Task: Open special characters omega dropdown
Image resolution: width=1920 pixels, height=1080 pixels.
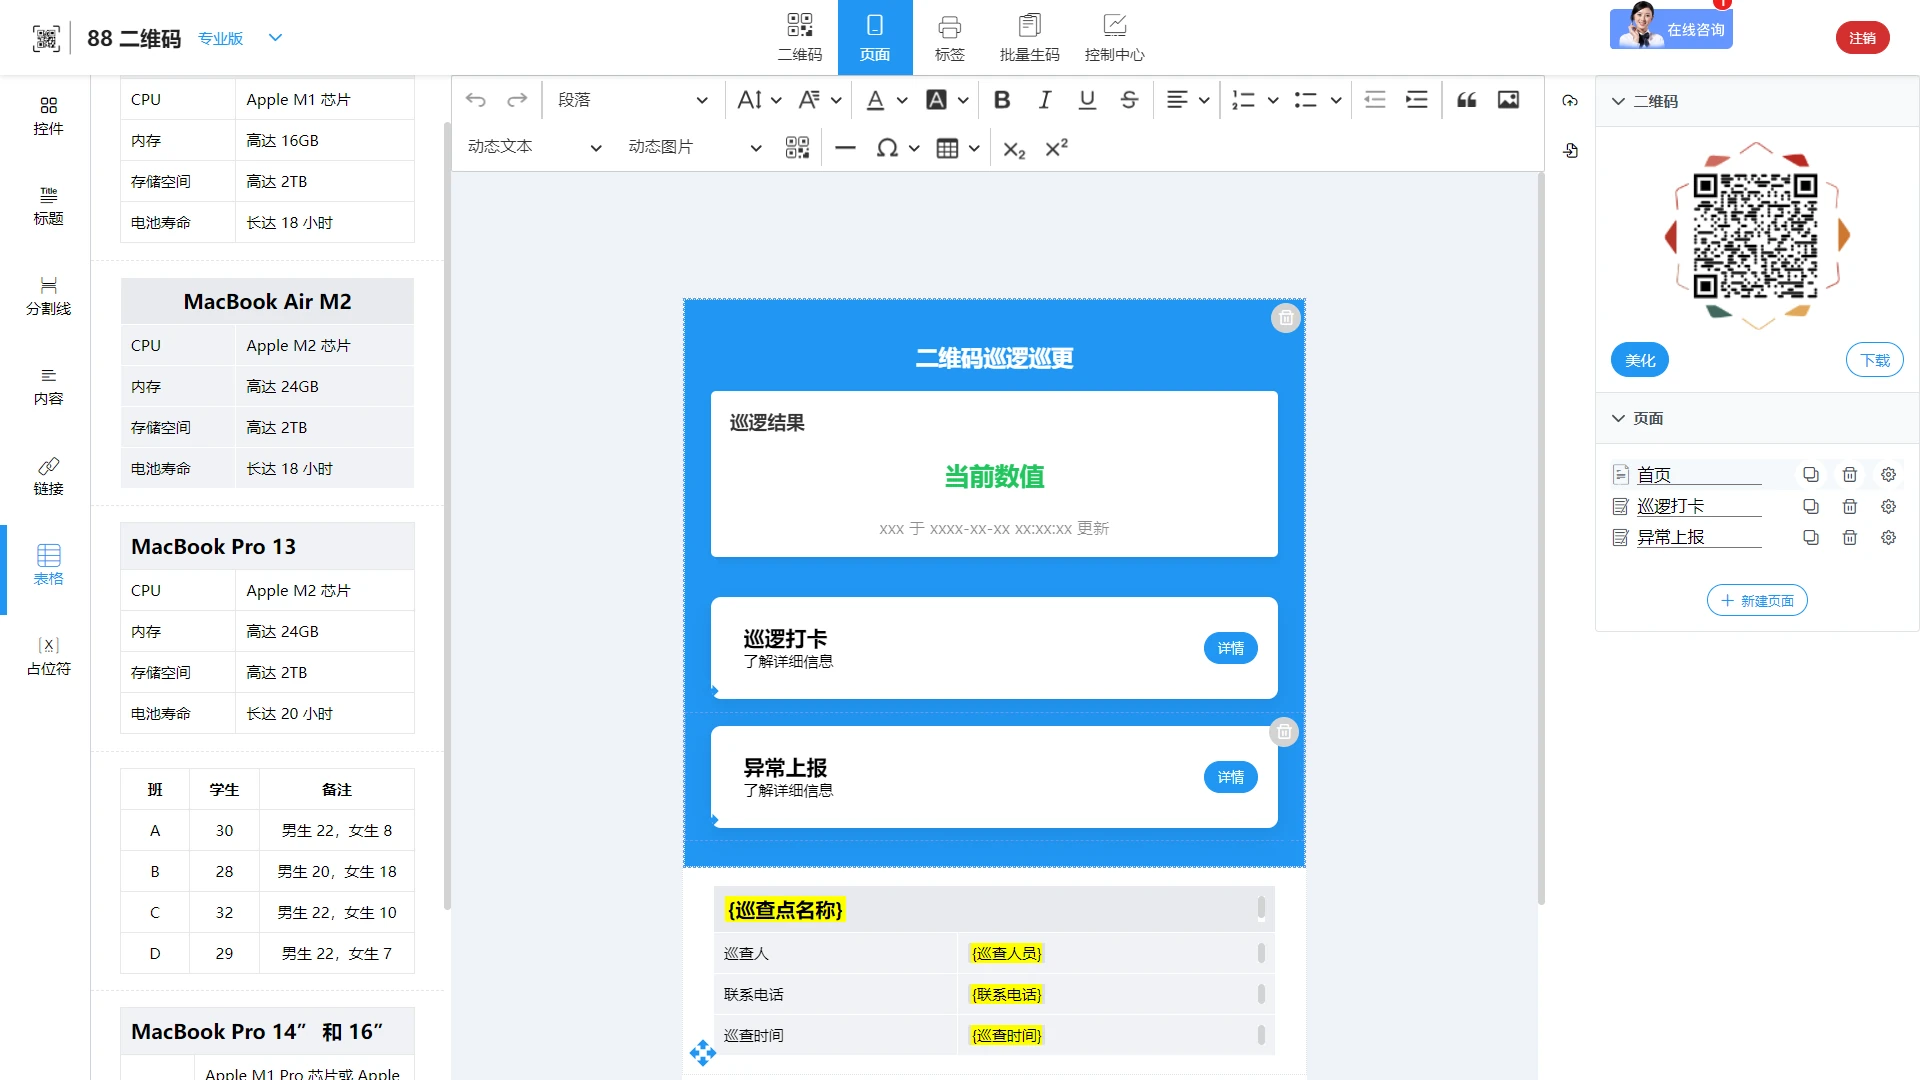Action: point(897,148)
